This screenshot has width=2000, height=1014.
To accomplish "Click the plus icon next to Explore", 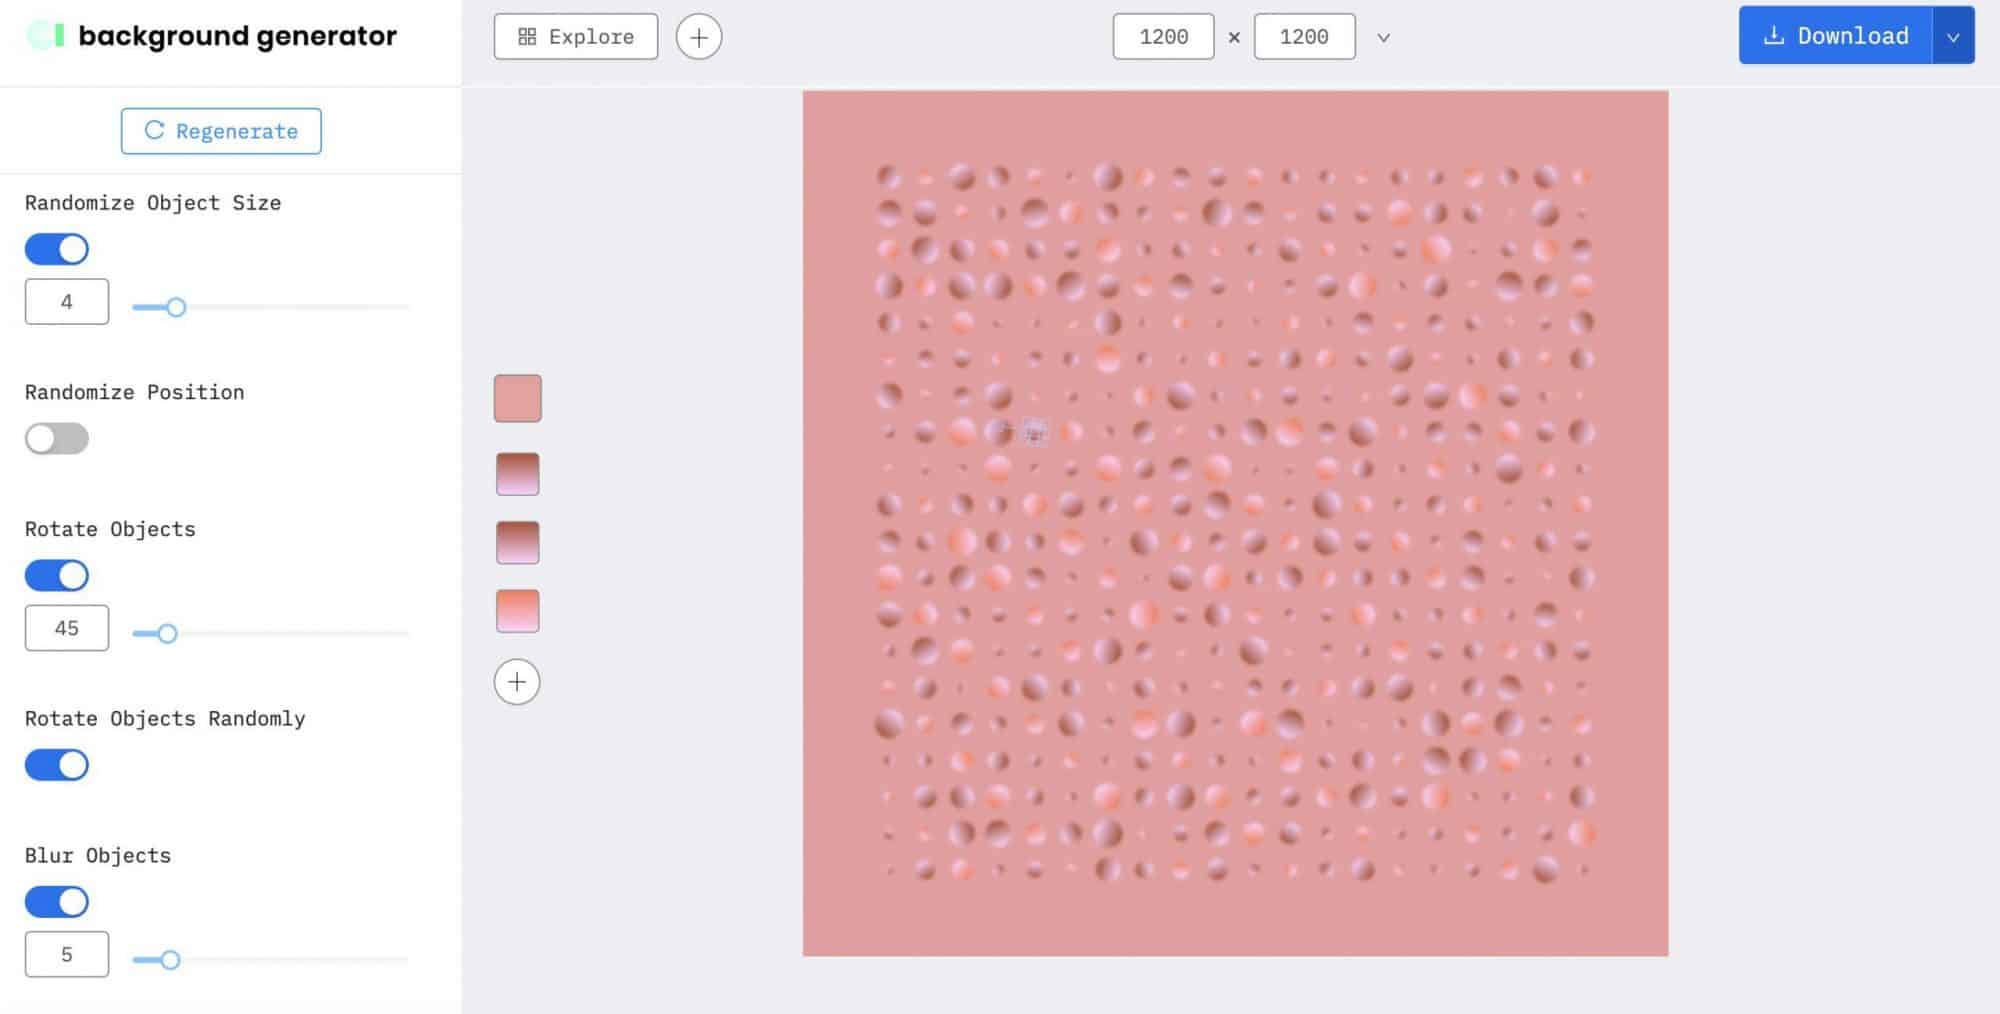I will tap(698, 36).
